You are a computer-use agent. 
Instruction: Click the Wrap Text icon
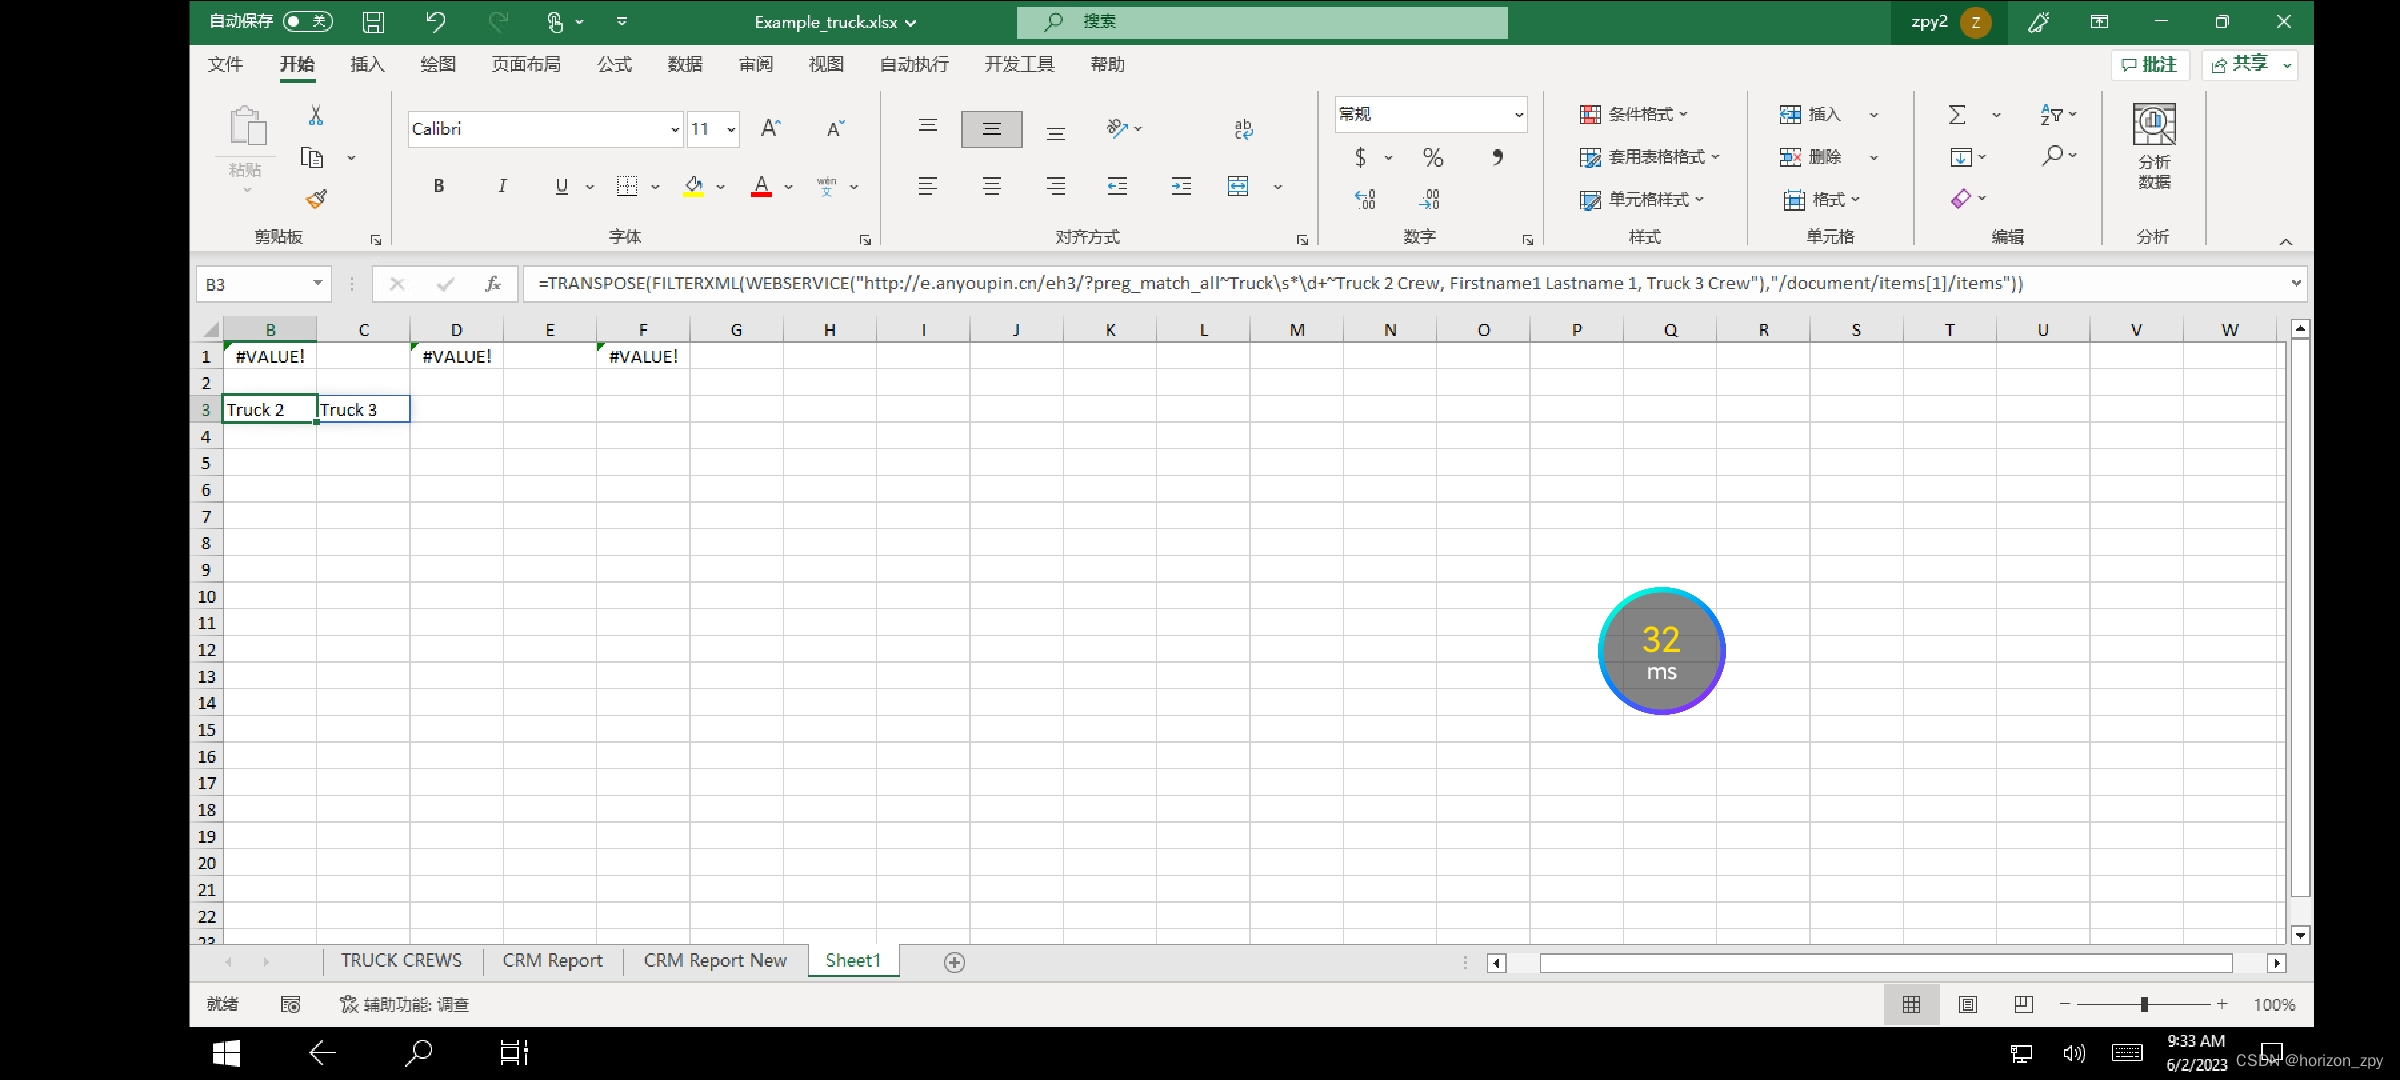click(1243, 129)
